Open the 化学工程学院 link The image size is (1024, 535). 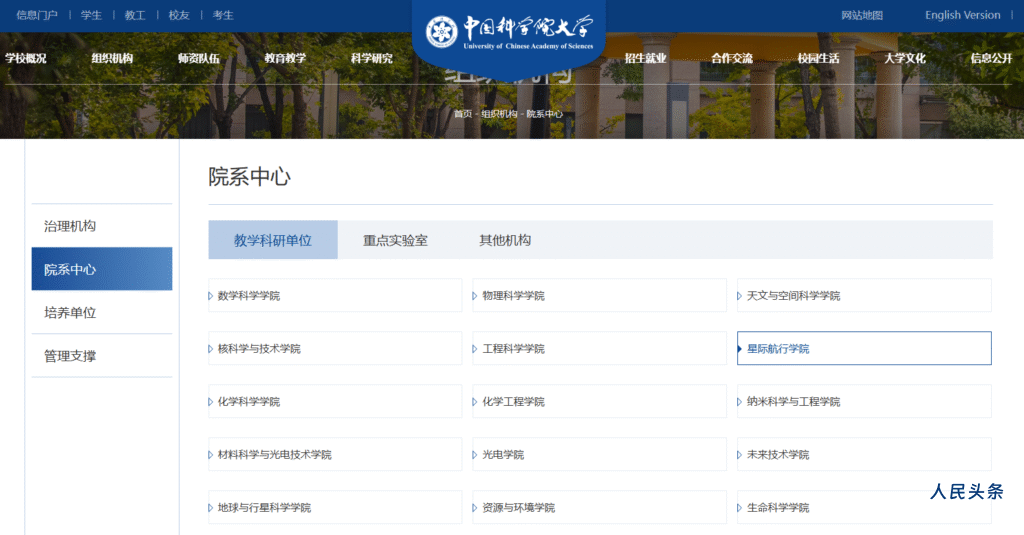(600, 401)
